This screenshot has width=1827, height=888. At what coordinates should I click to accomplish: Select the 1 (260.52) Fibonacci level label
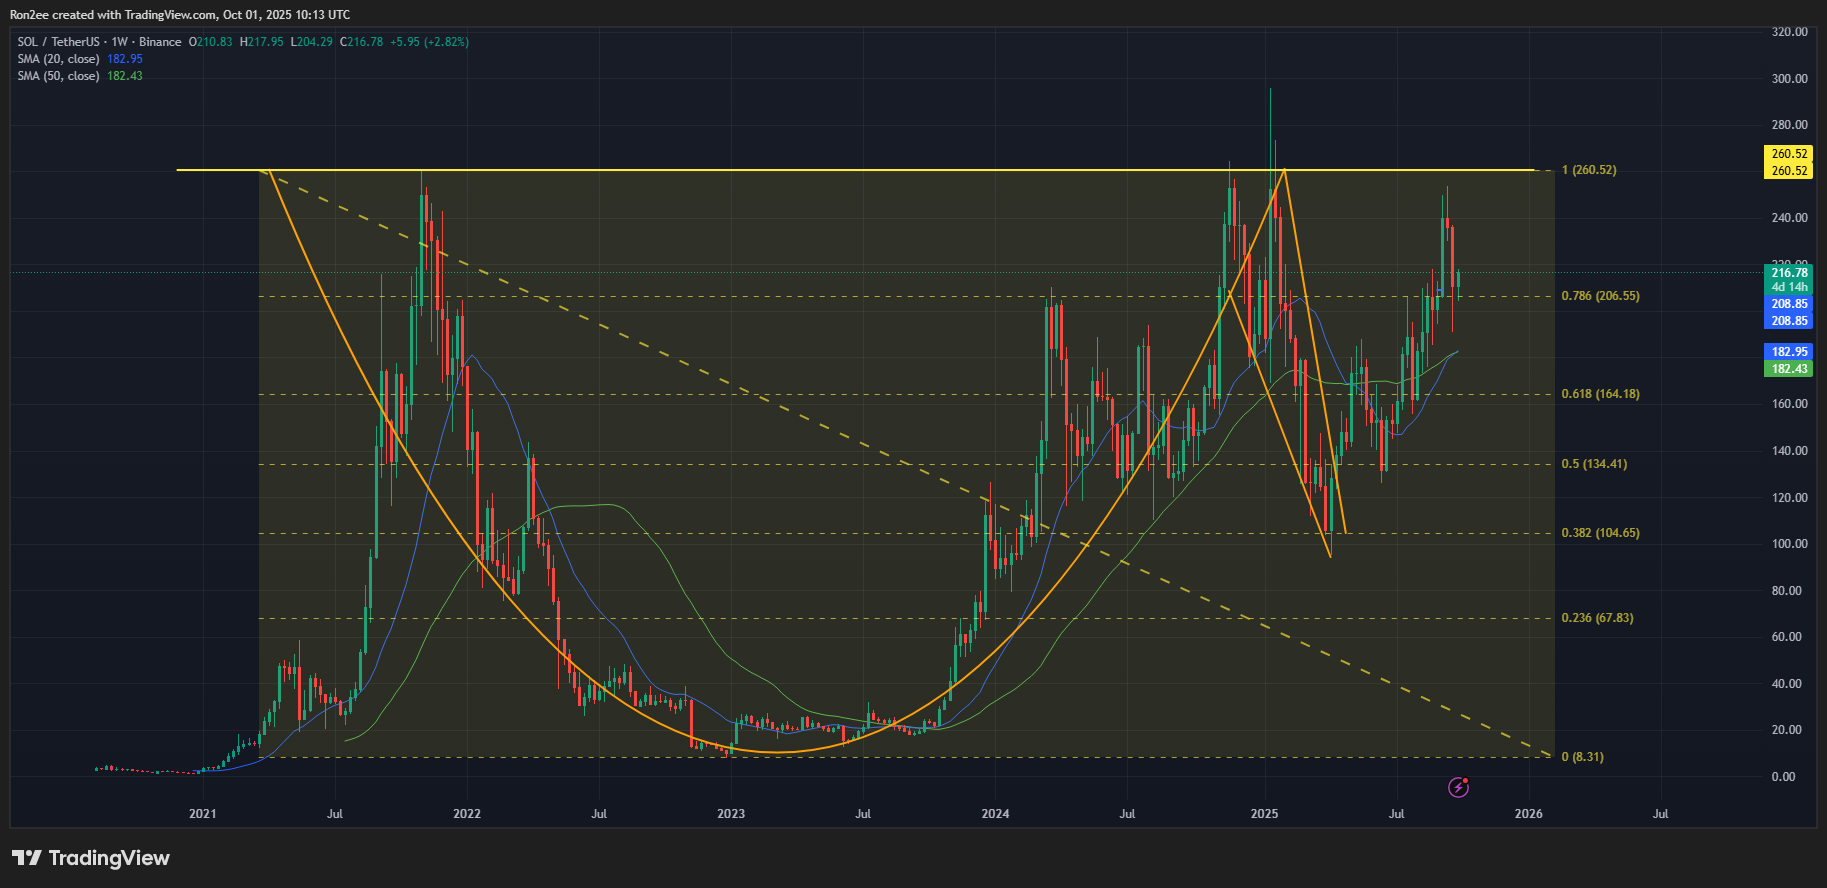[1588, 170]
